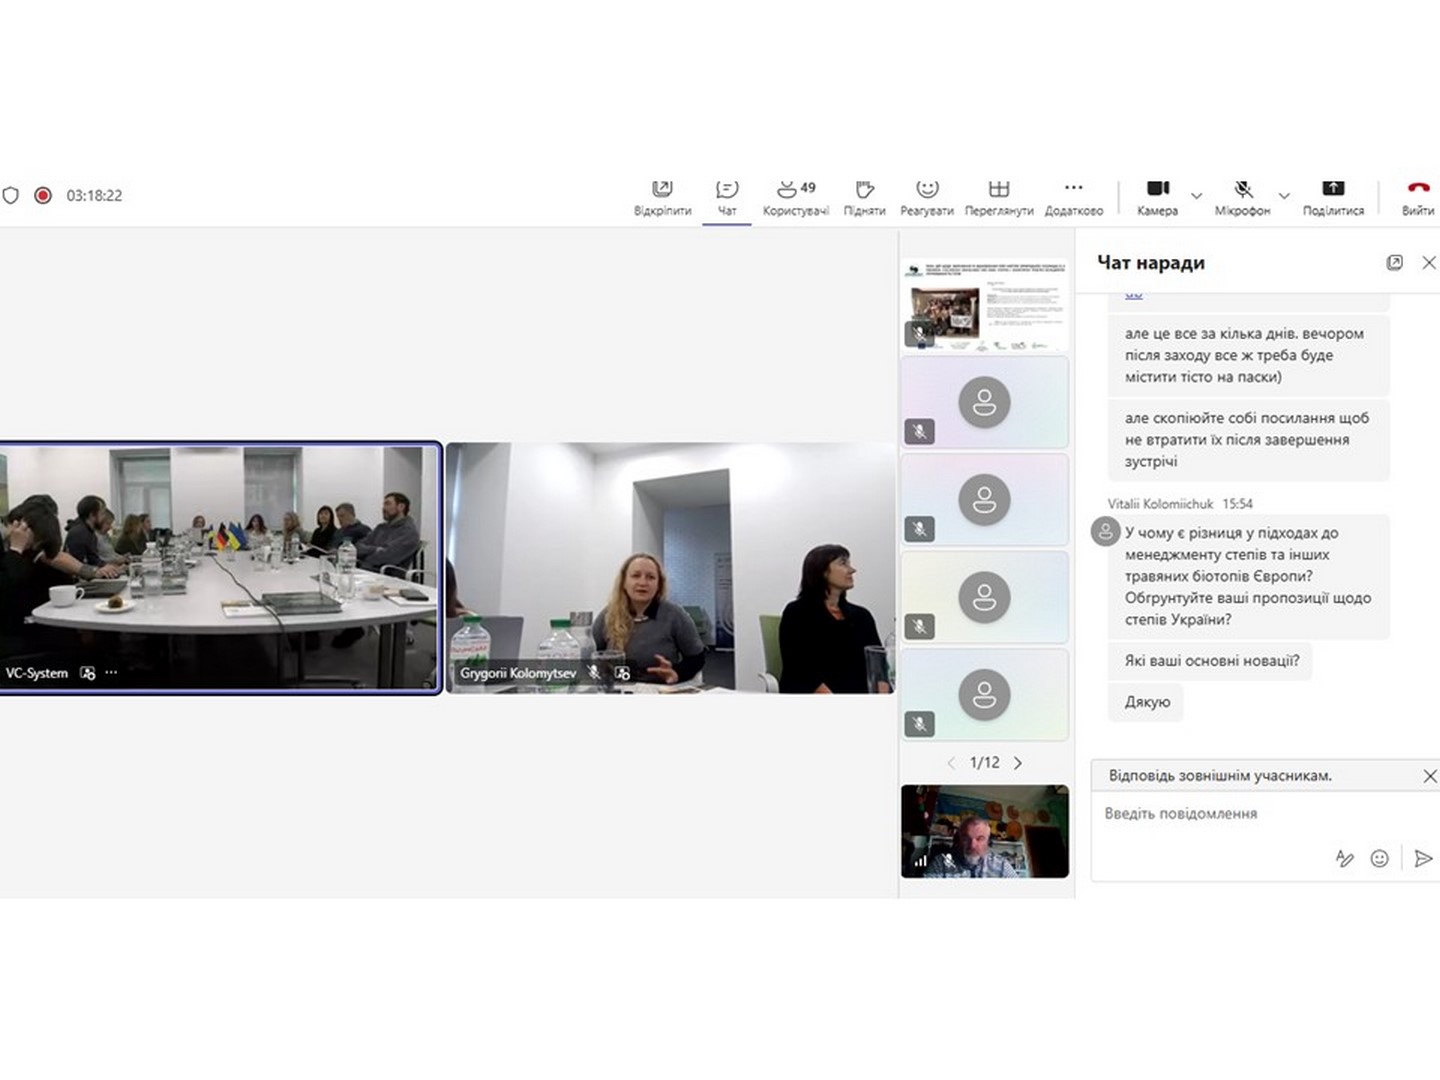Select the shared presentation thumbnail

click(984, 305)
